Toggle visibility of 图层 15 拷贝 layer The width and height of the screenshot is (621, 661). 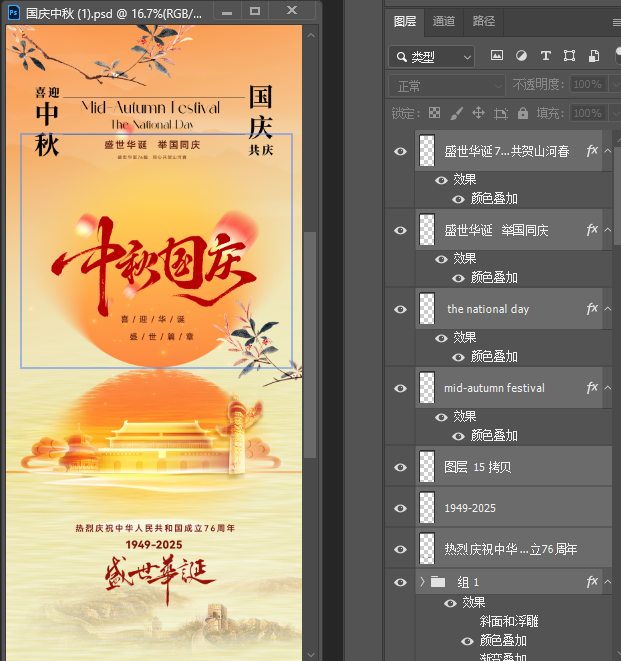[x=401, y=467]
